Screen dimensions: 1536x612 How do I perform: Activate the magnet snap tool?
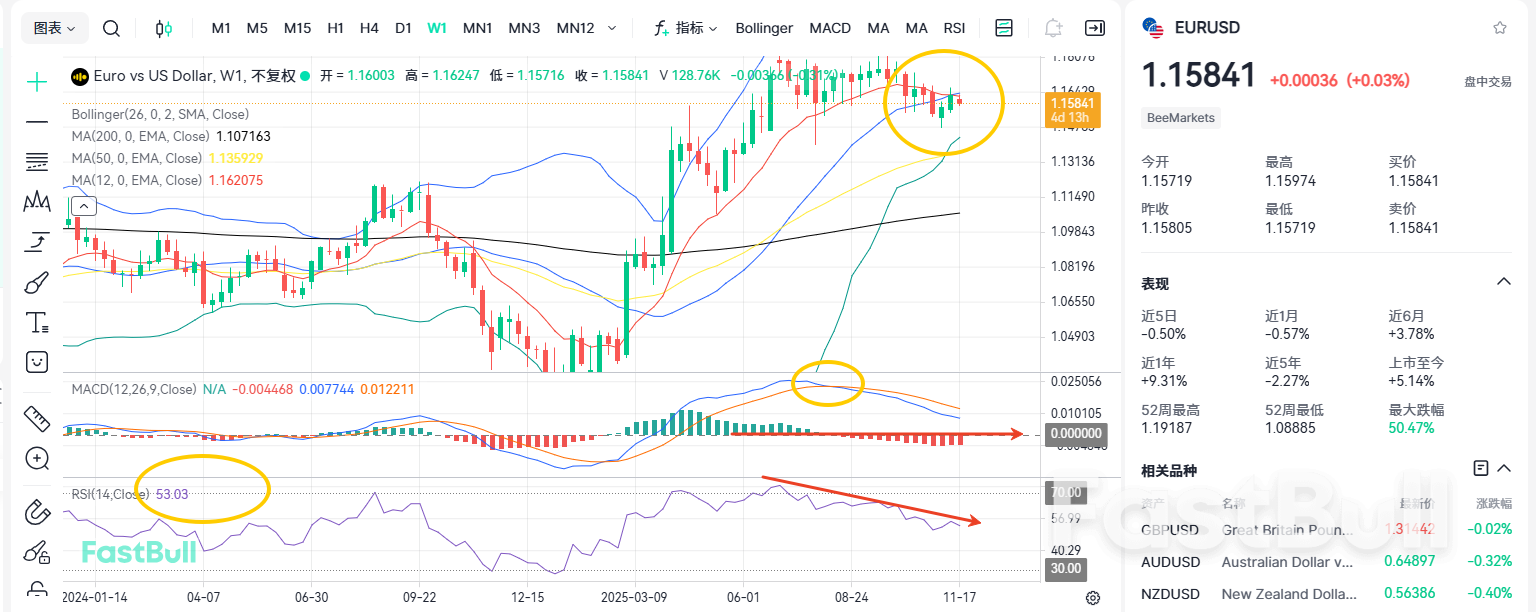point(36,510)
